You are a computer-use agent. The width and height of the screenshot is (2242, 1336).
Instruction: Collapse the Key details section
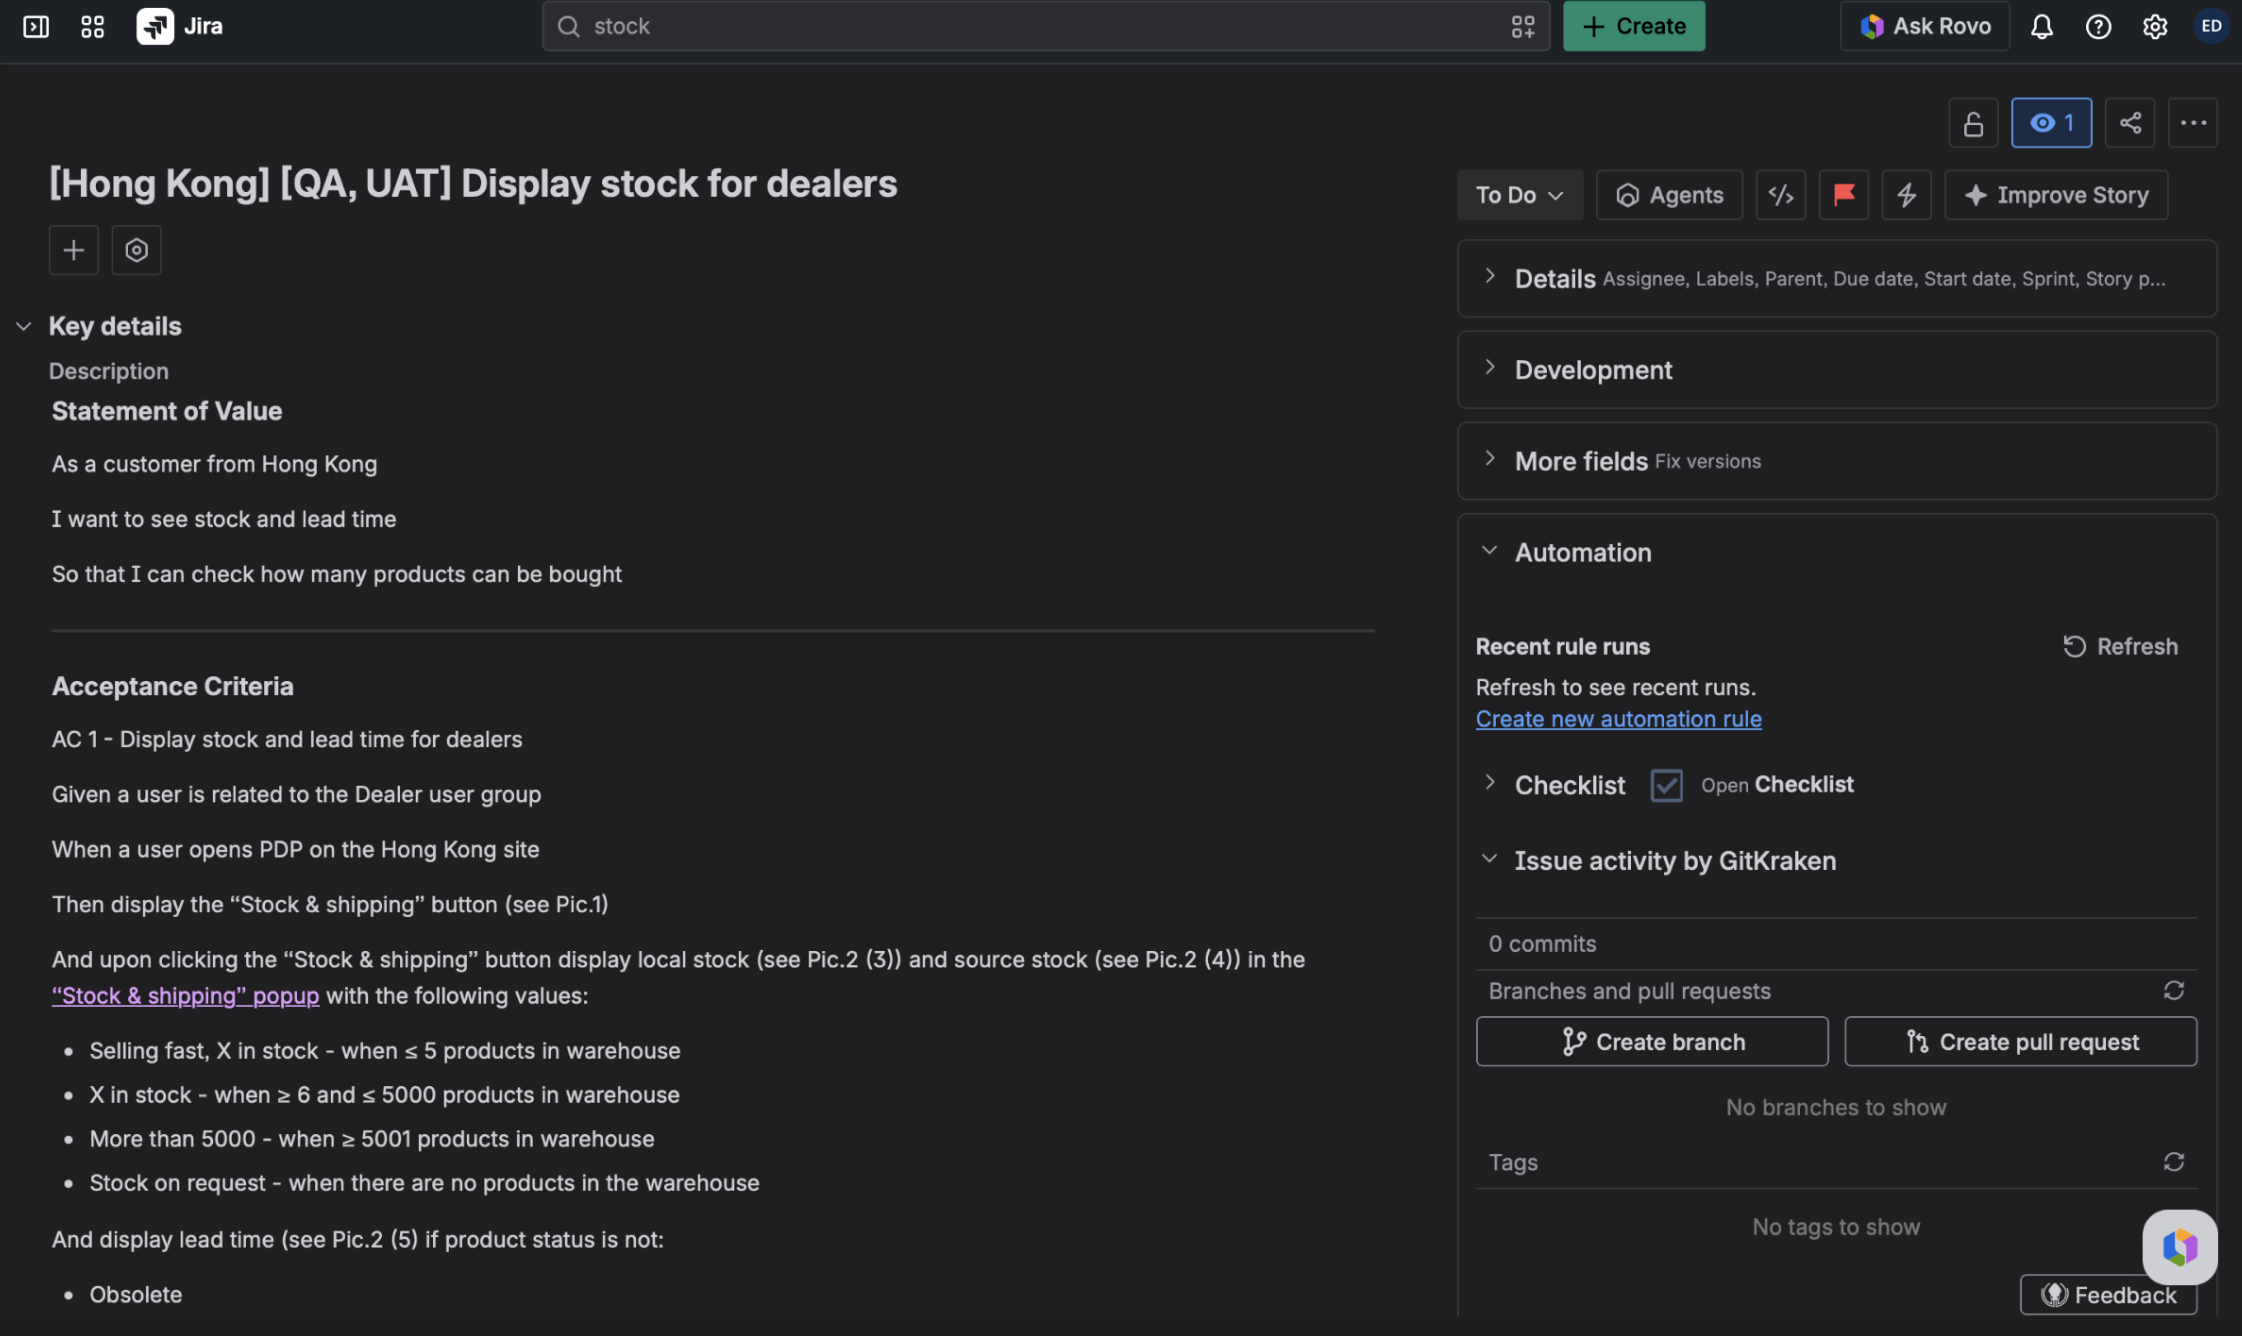[24, 326]
